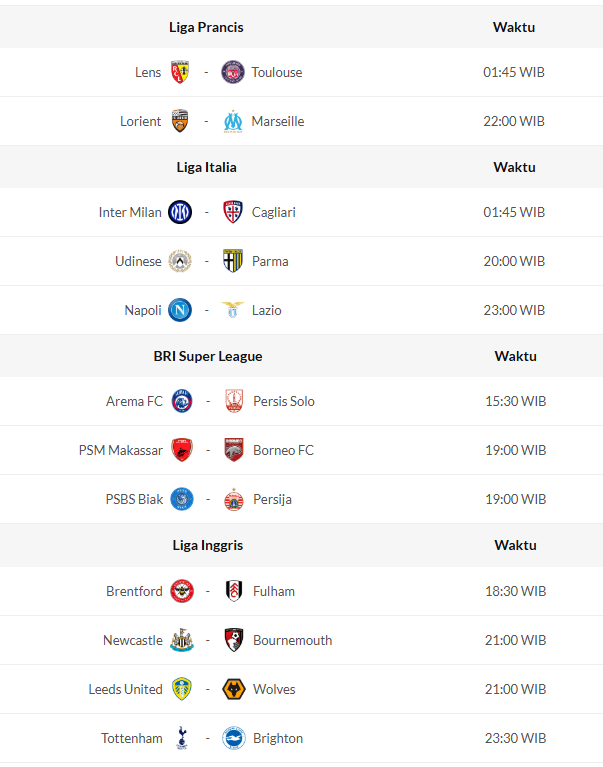Click the BRI Super League header
The height and width of the screenshot is (767, 603).
point(208,356)
